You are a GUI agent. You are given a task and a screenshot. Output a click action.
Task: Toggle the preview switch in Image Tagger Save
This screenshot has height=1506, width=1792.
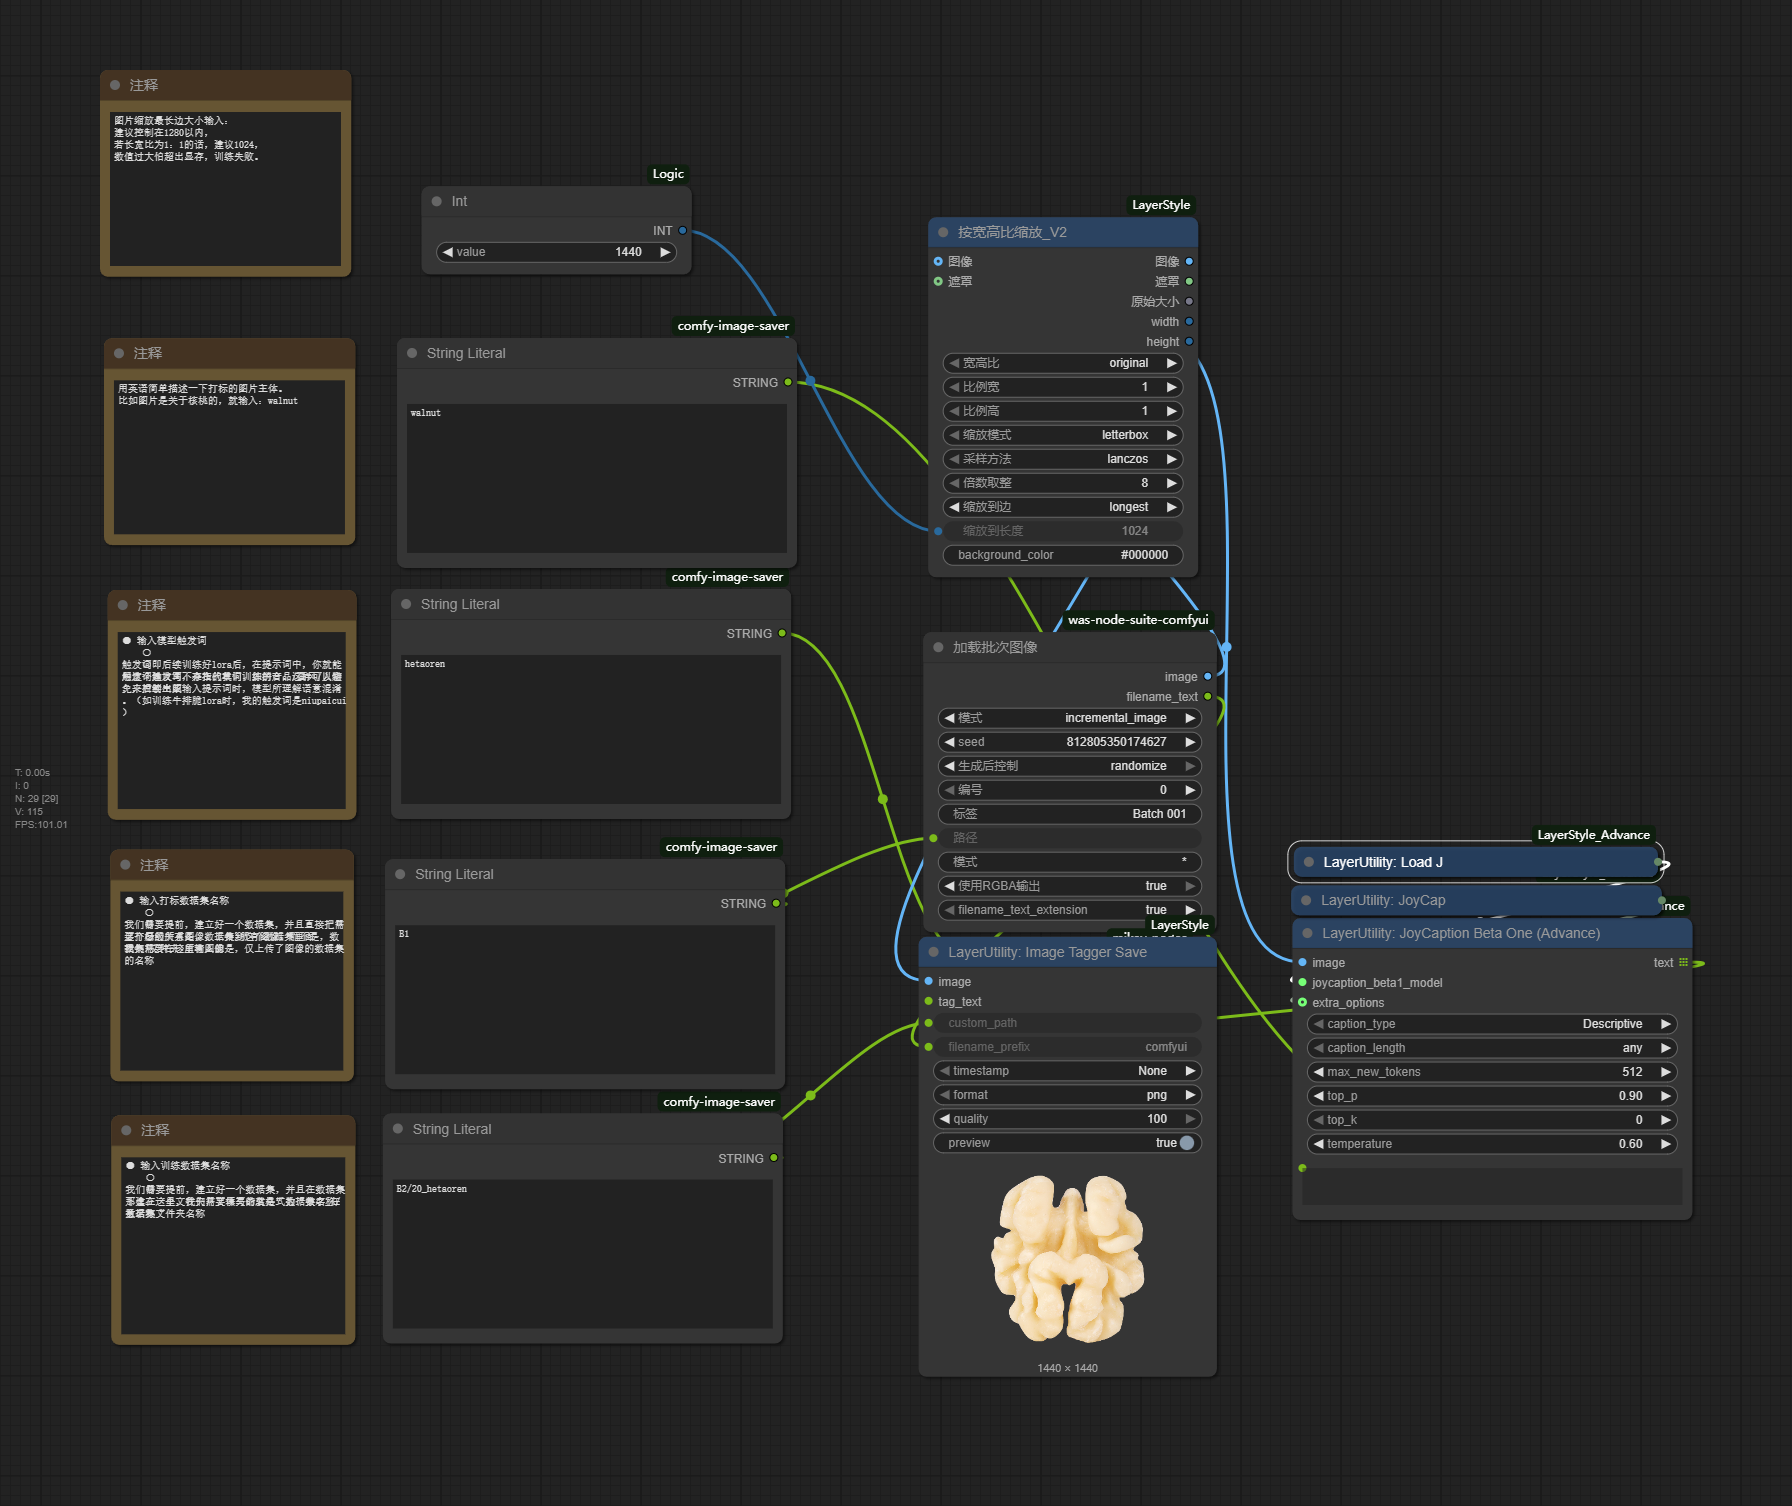[x=1186, y=1143]
